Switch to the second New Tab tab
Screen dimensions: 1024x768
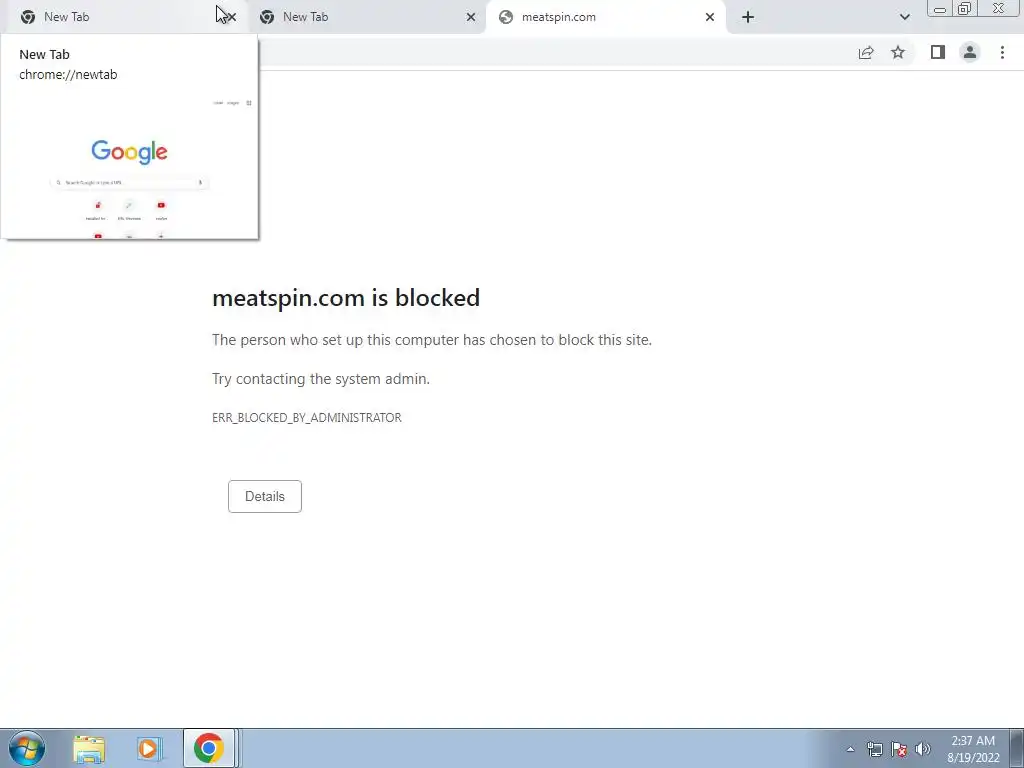click(366, 17)
